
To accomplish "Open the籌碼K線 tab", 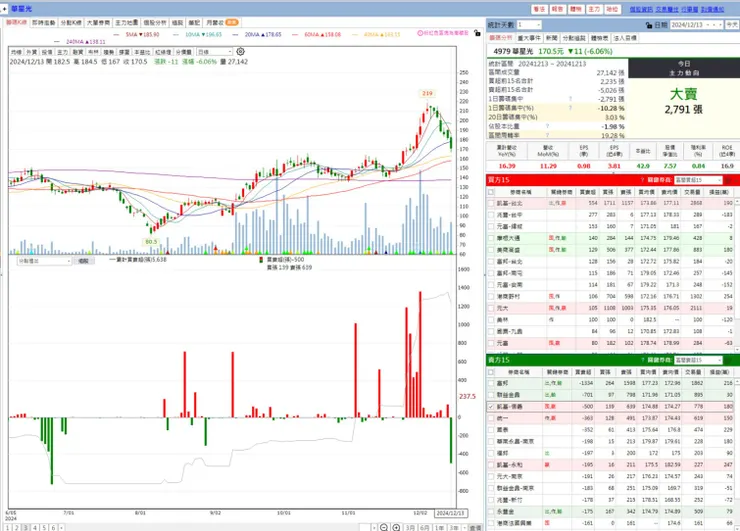I will [x=17, y=22].
